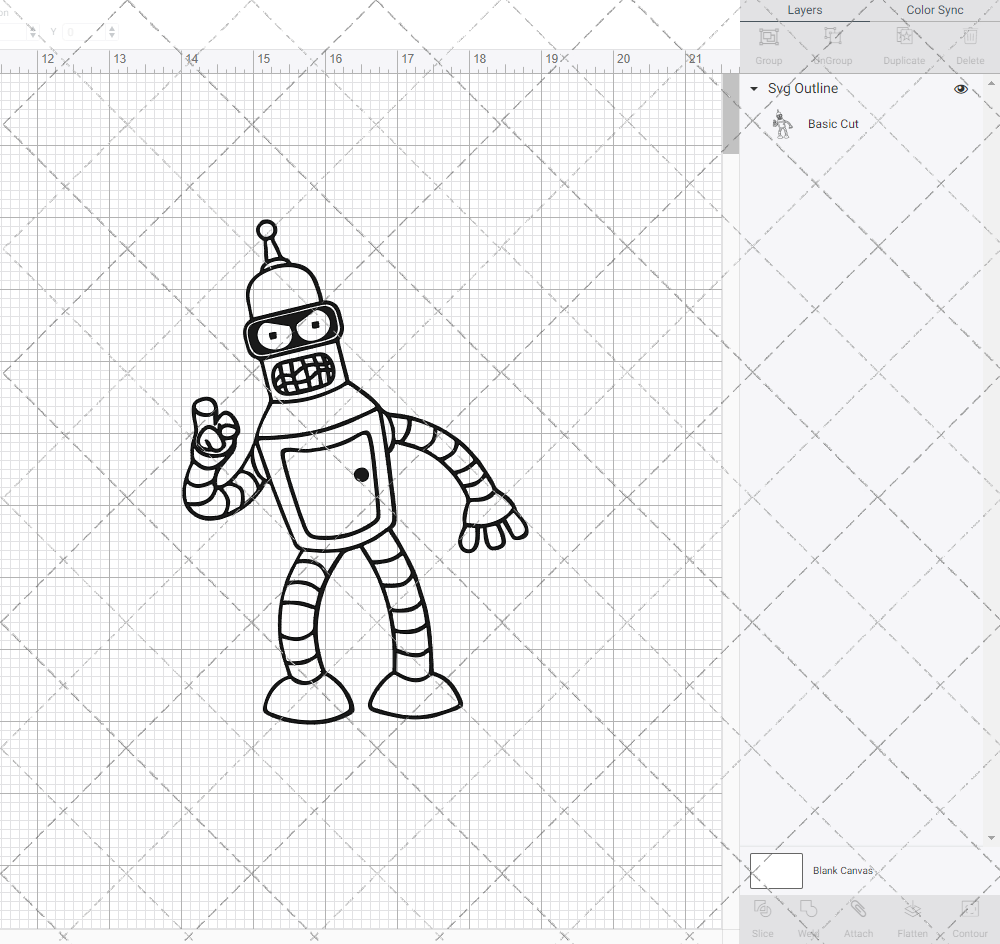The image size is (1000, 944).
Task: Click the Flatten tool icon
Action: point(912,912)
